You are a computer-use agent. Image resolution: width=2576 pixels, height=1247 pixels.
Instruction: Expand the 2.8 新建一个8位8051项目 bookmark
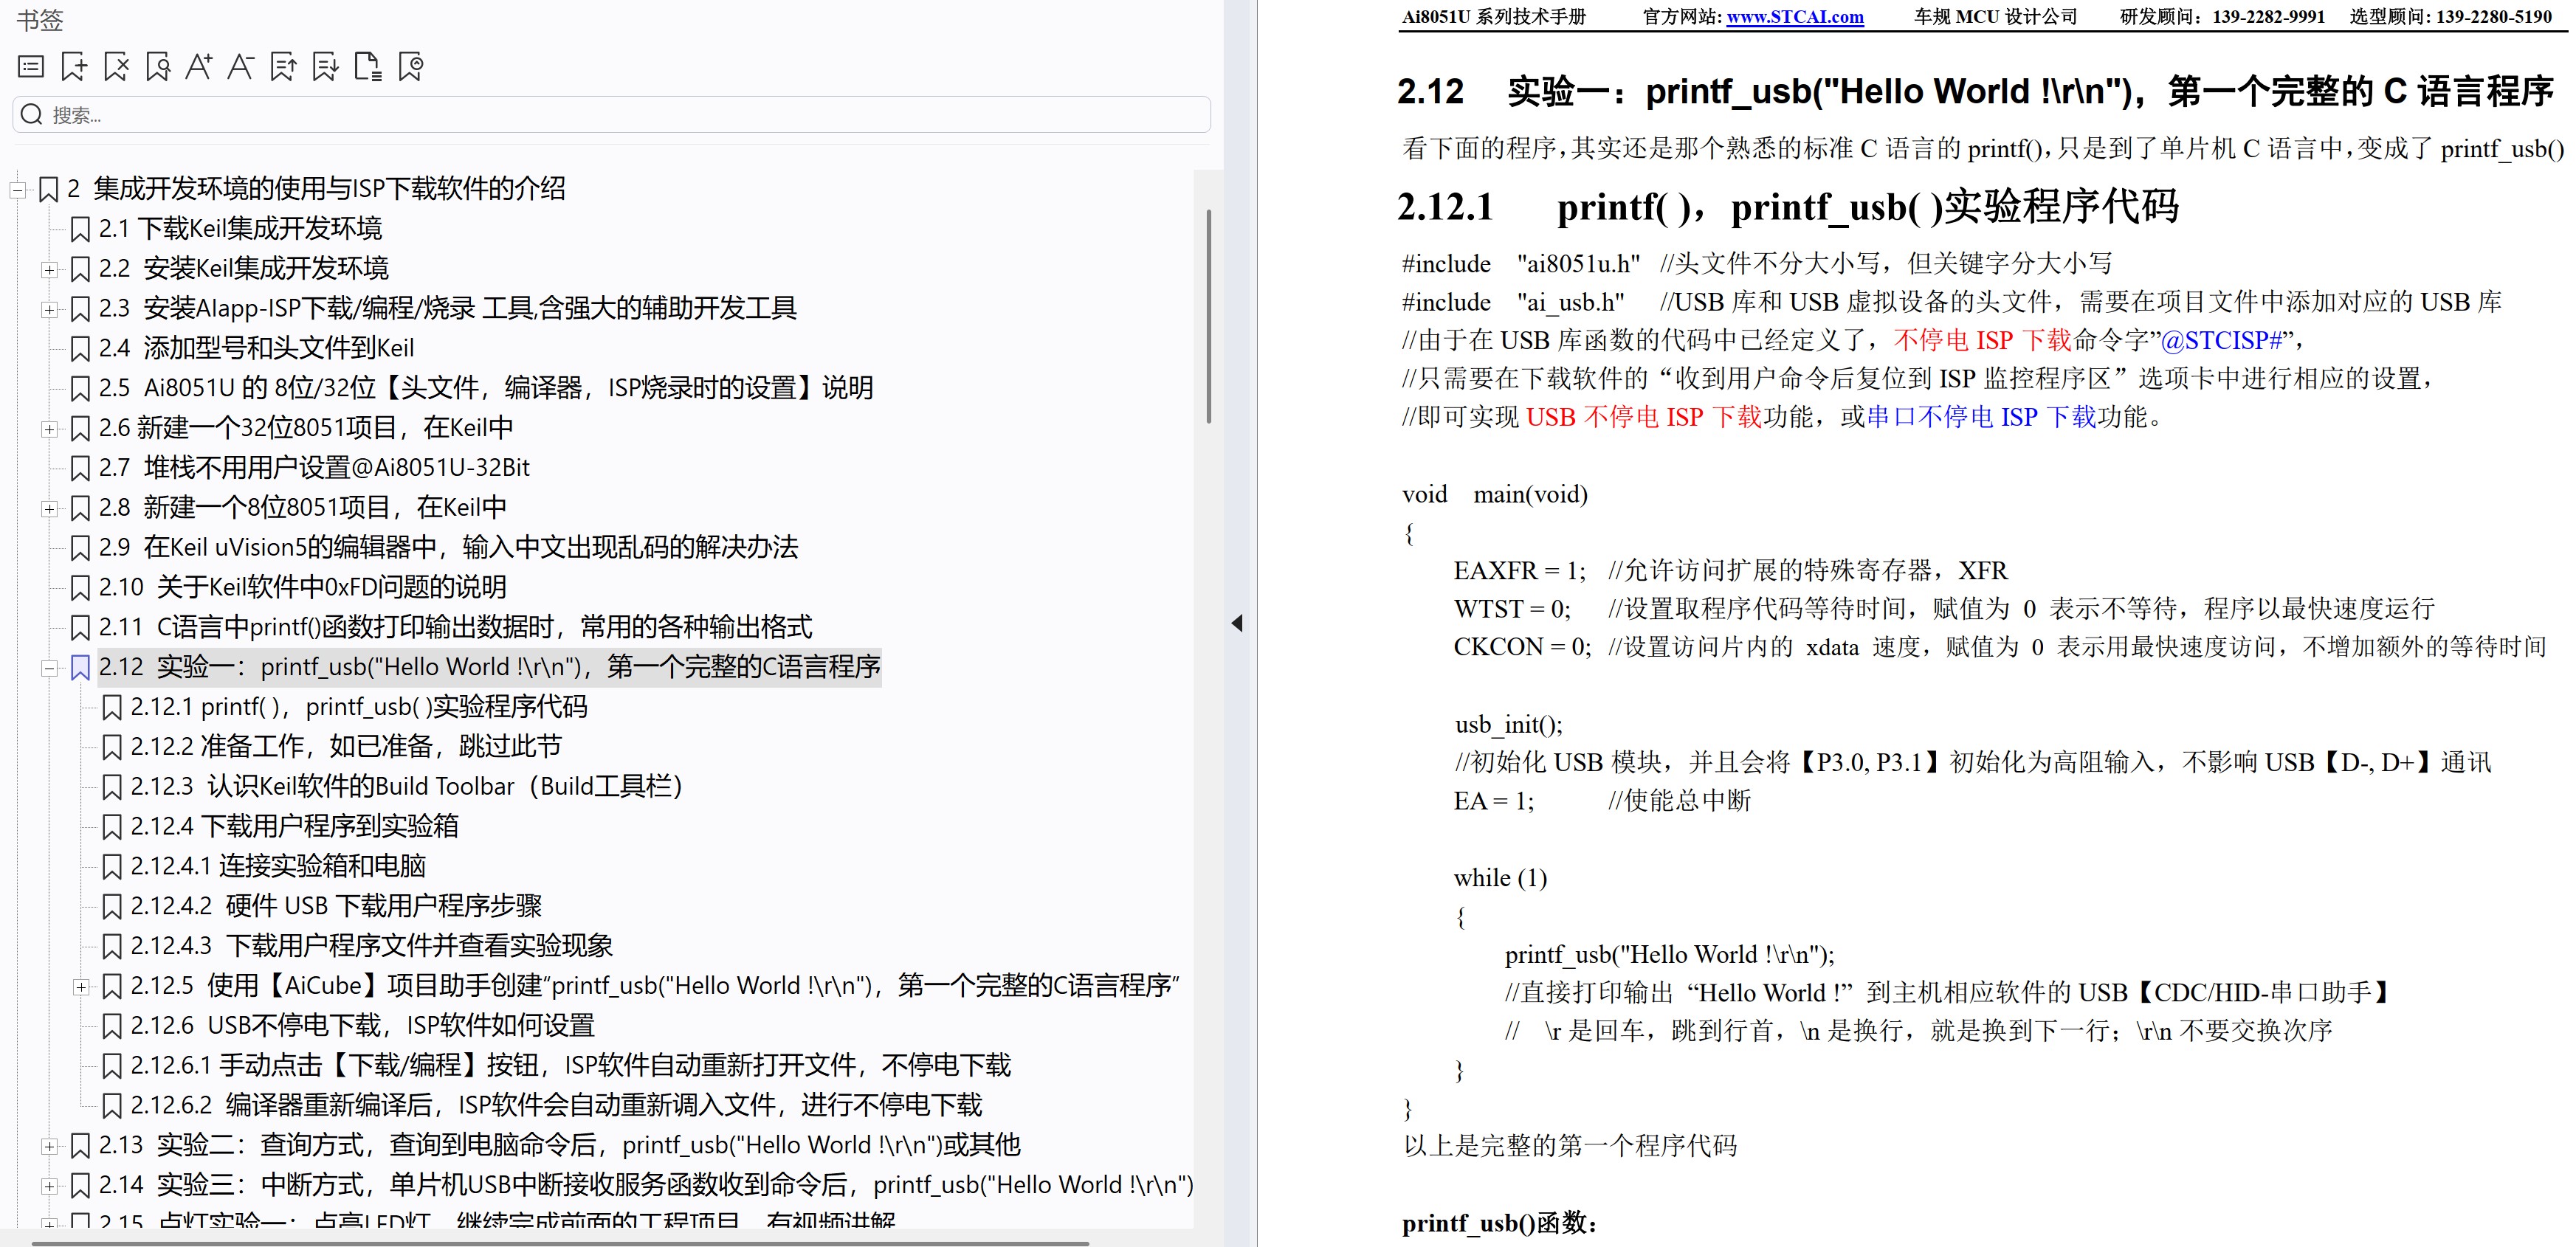pyautogui.click(x=49, y=509)
